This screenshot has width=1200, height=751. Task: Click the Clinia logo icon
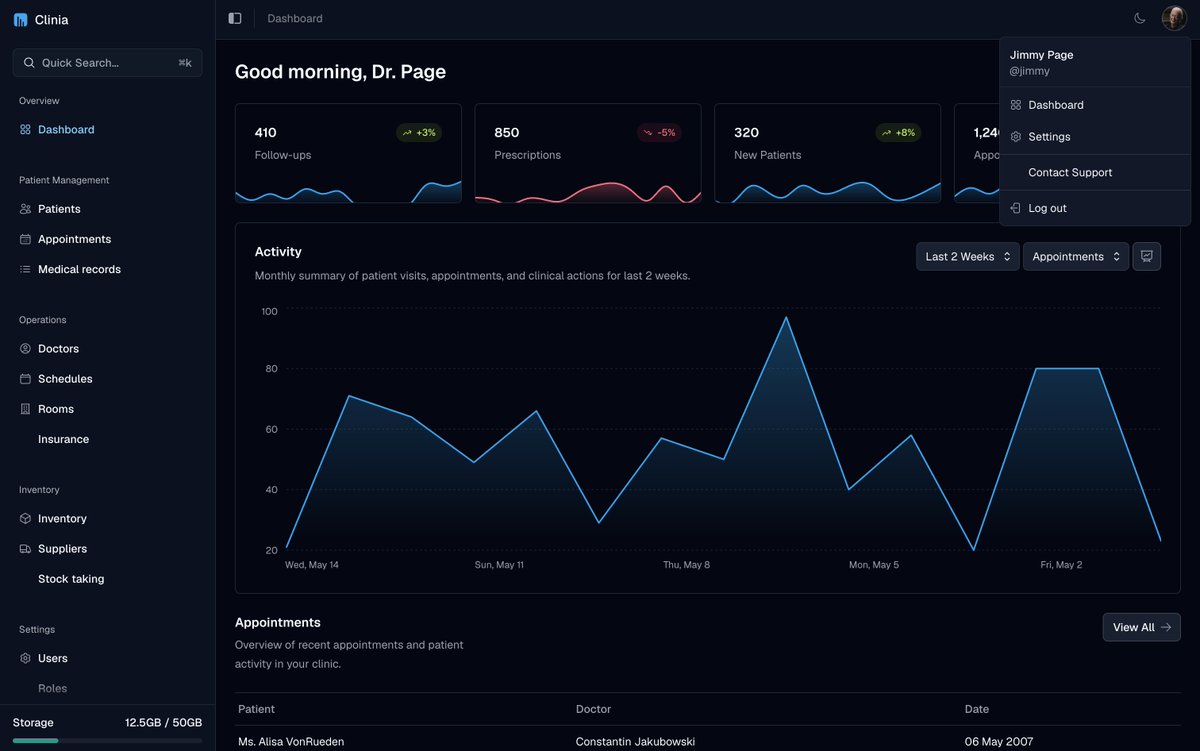coord(20,19)
